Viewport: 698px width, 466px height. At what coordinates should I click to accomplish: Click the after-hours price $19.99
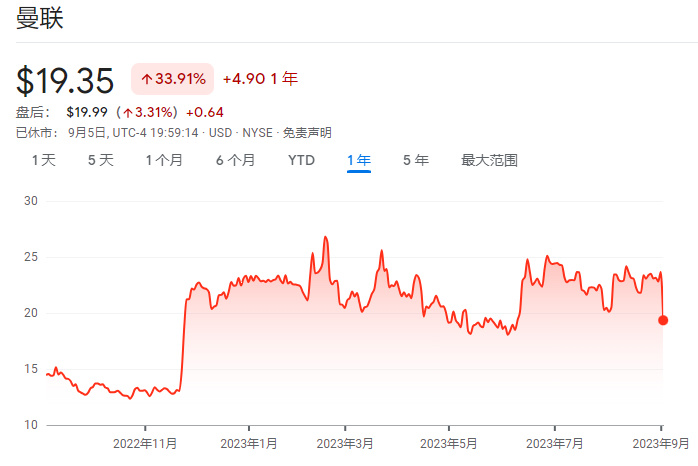(87, 112)
